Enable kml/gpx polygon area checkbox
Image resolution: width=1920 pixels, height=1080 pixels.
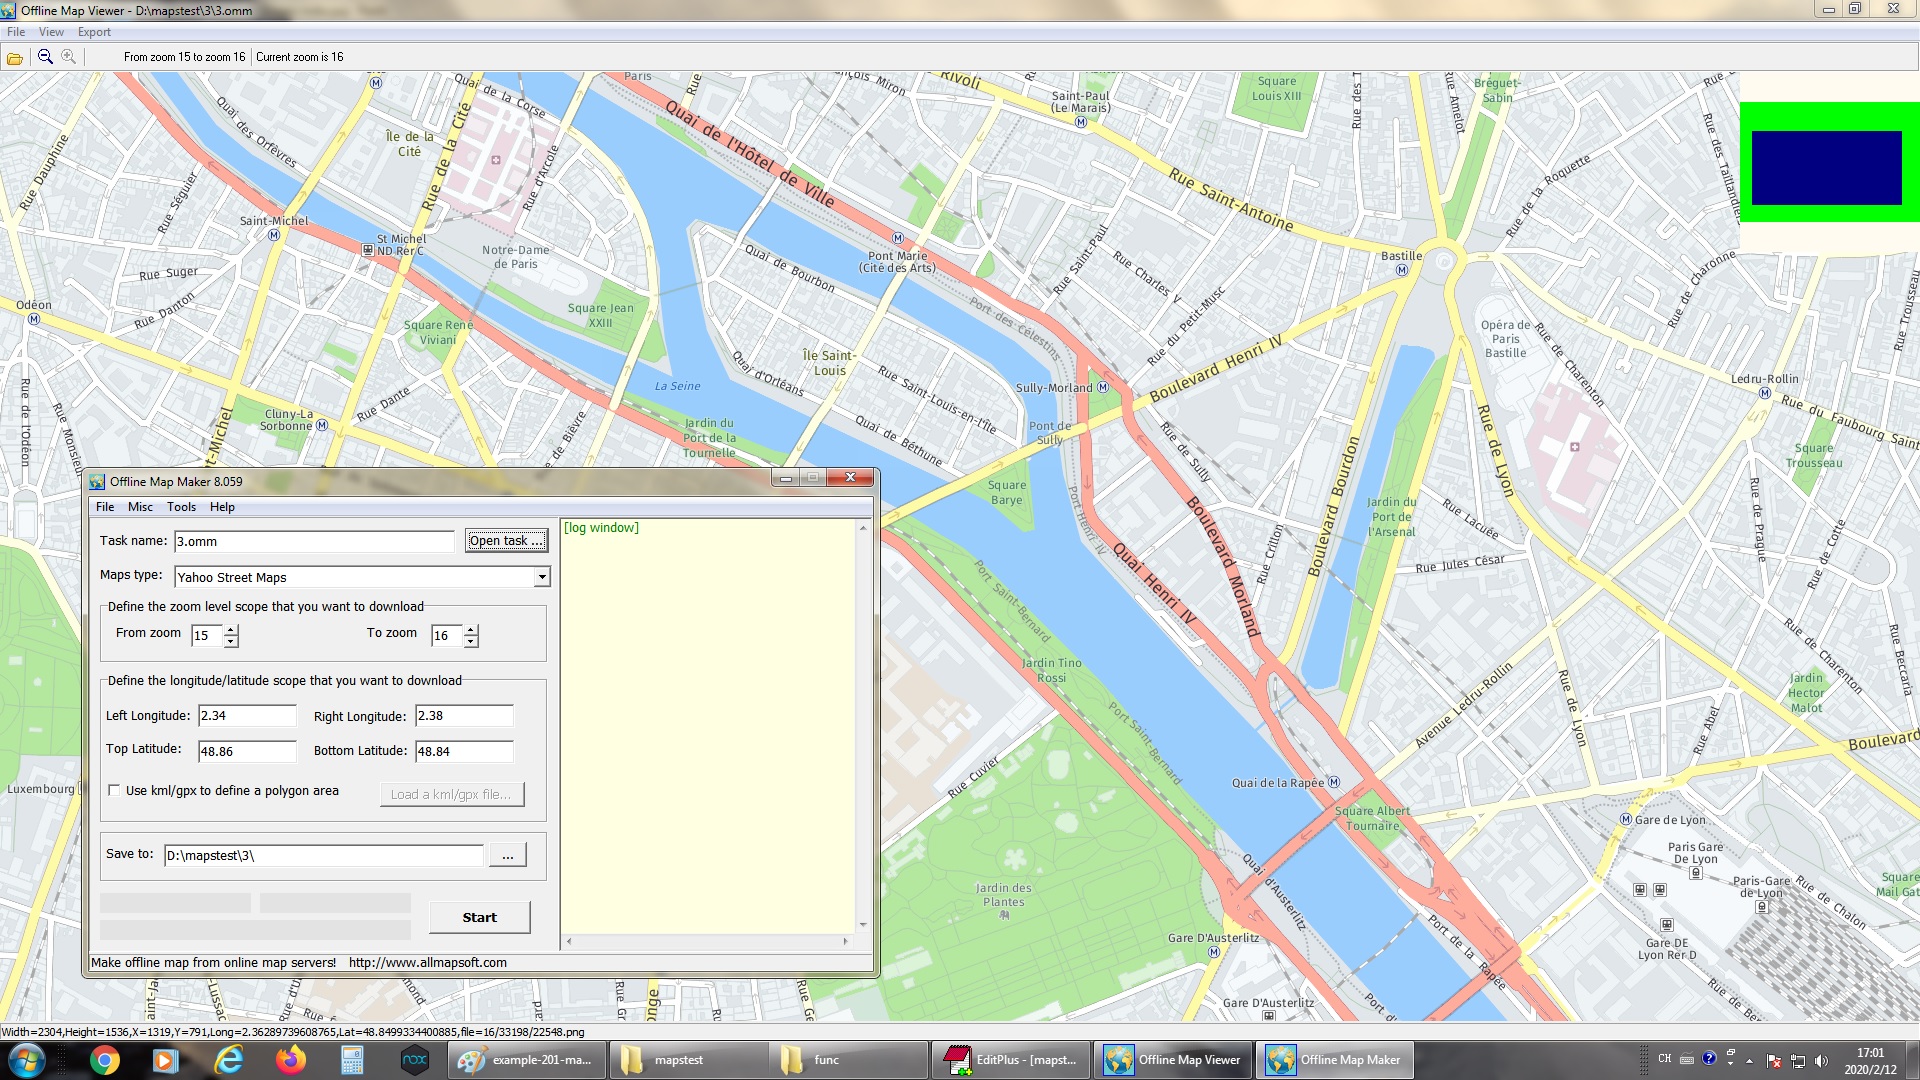point(114,790)
